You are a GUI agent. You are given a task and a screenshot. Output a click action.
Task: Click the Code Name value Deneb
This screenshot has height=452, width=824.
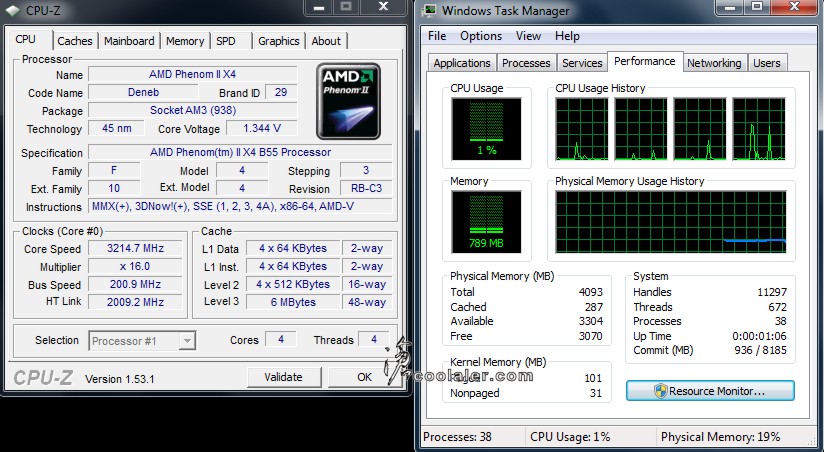(143, 93)
